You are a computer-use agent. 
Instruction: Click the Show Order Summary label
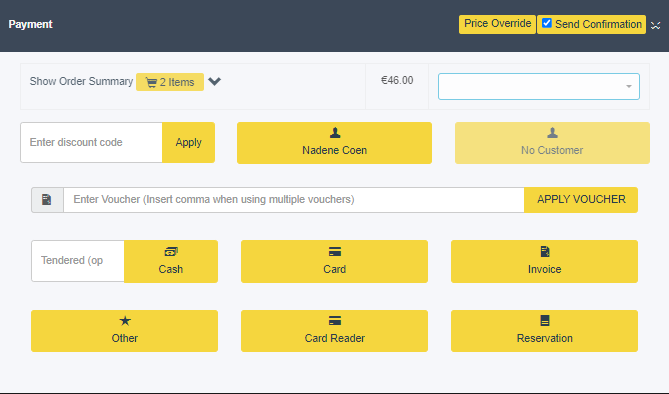point(81,82)
